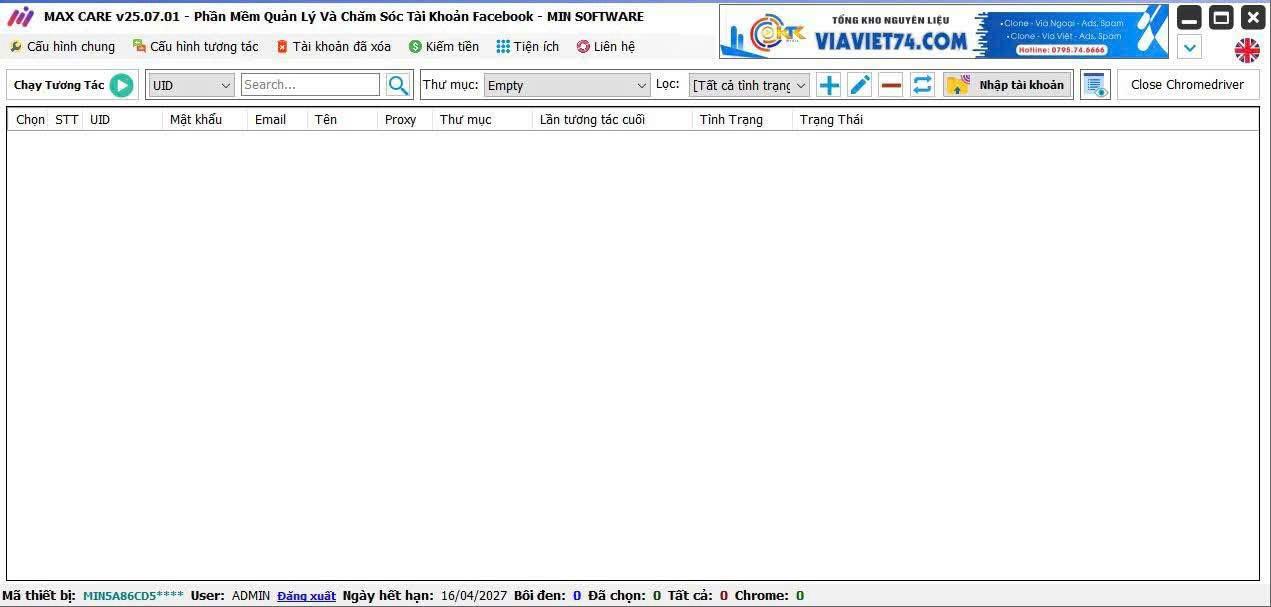Open the Tài khoản đã xóa menu
This screenshot has height=607, width=1271.
coord(334,46)
